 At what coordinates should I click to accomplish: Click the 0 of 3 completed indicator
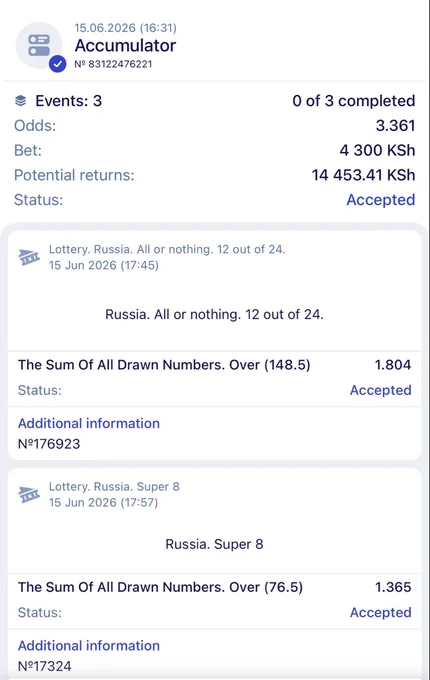click(354, 101)
